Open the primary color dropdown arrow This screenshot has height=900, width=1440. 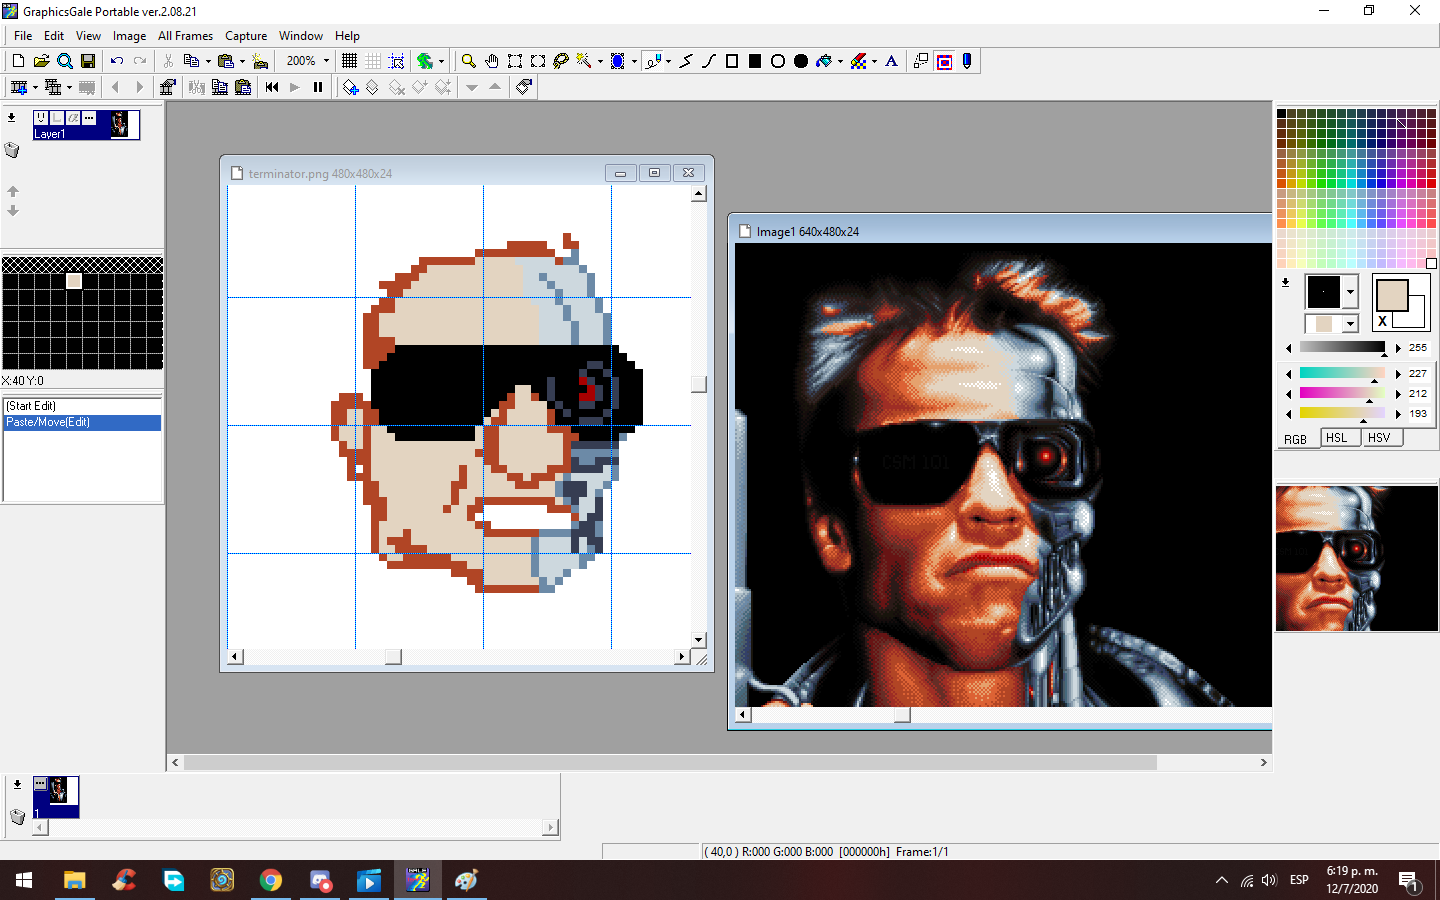[x=1350, y=292]
